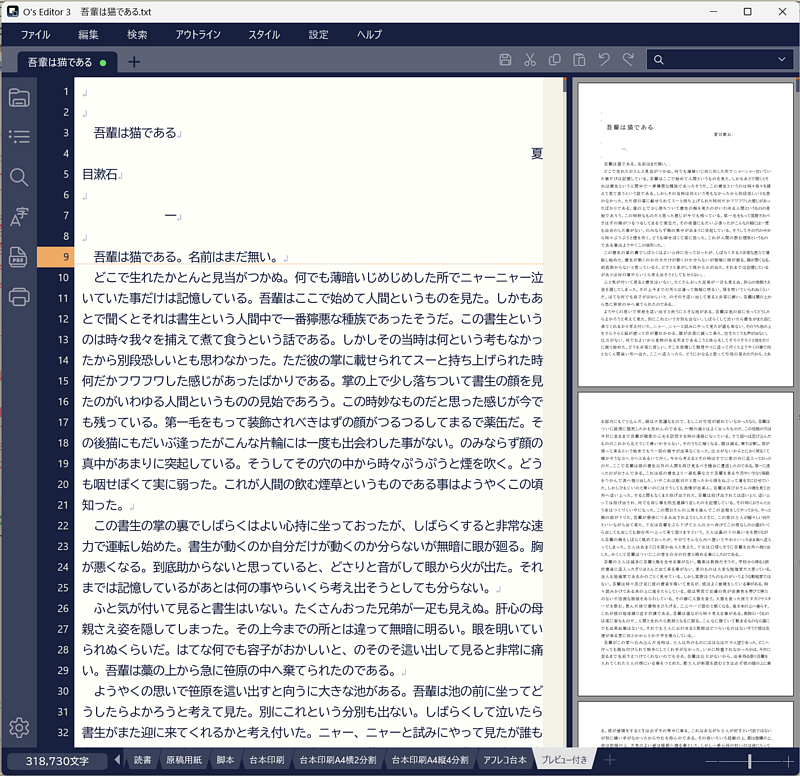Click the save floppy disk icon
This screenshot has height=776, width=800.
[x=505, y=60]
